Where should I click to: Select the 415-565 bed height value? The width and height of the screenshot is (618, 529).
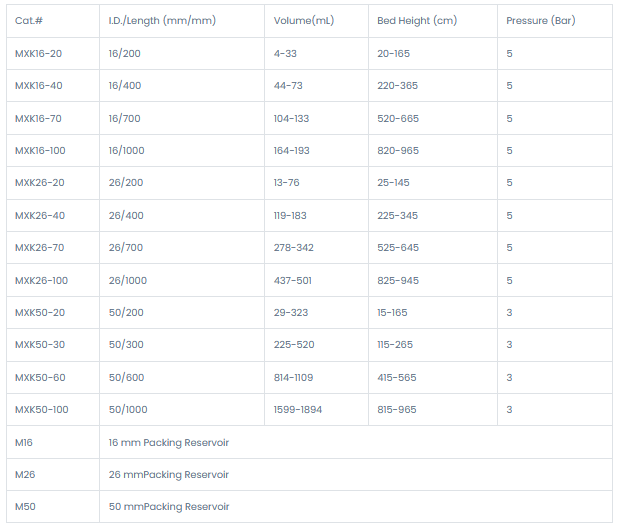click(397, 377)
